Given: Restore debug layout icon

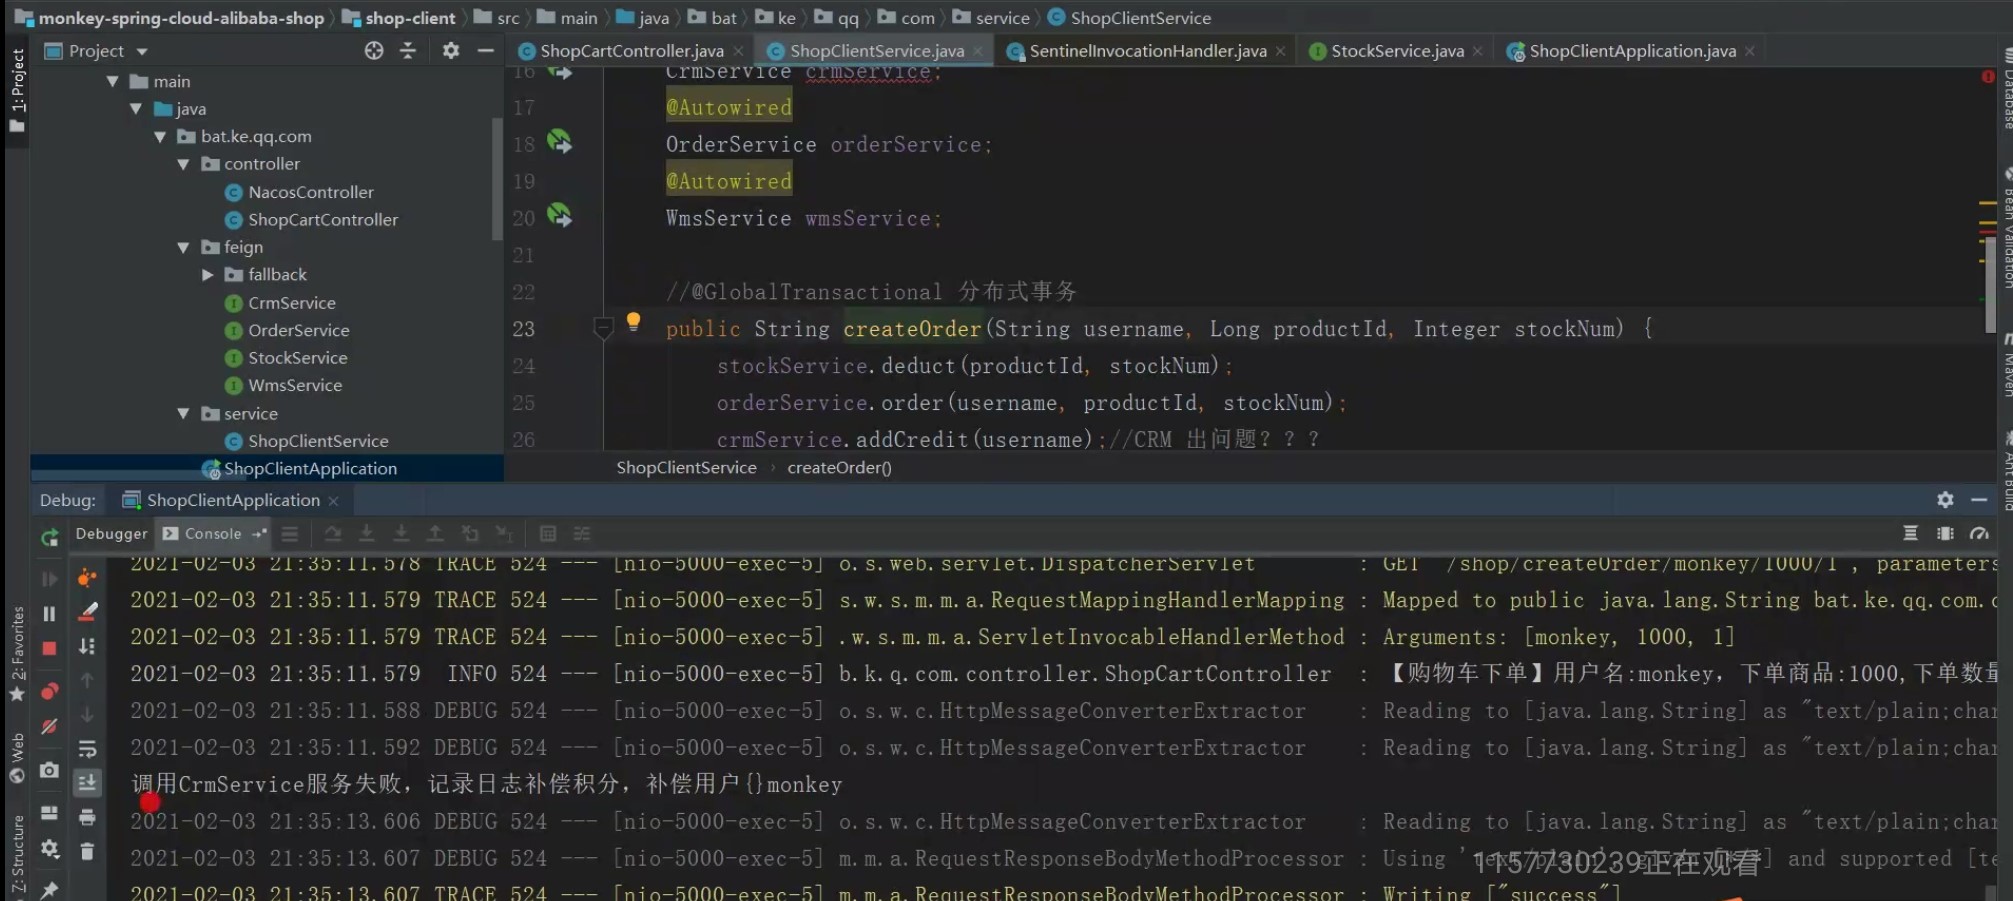Looking at the screenshot, I should click(49, 813).
